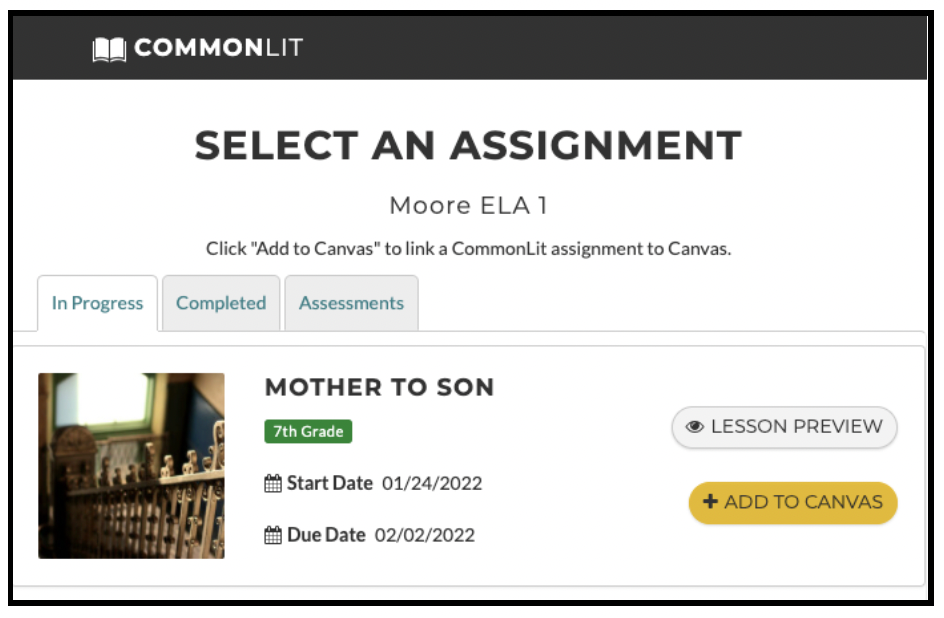Select the Assessments tab
This screenshot has width=944, height=618.
351,303
